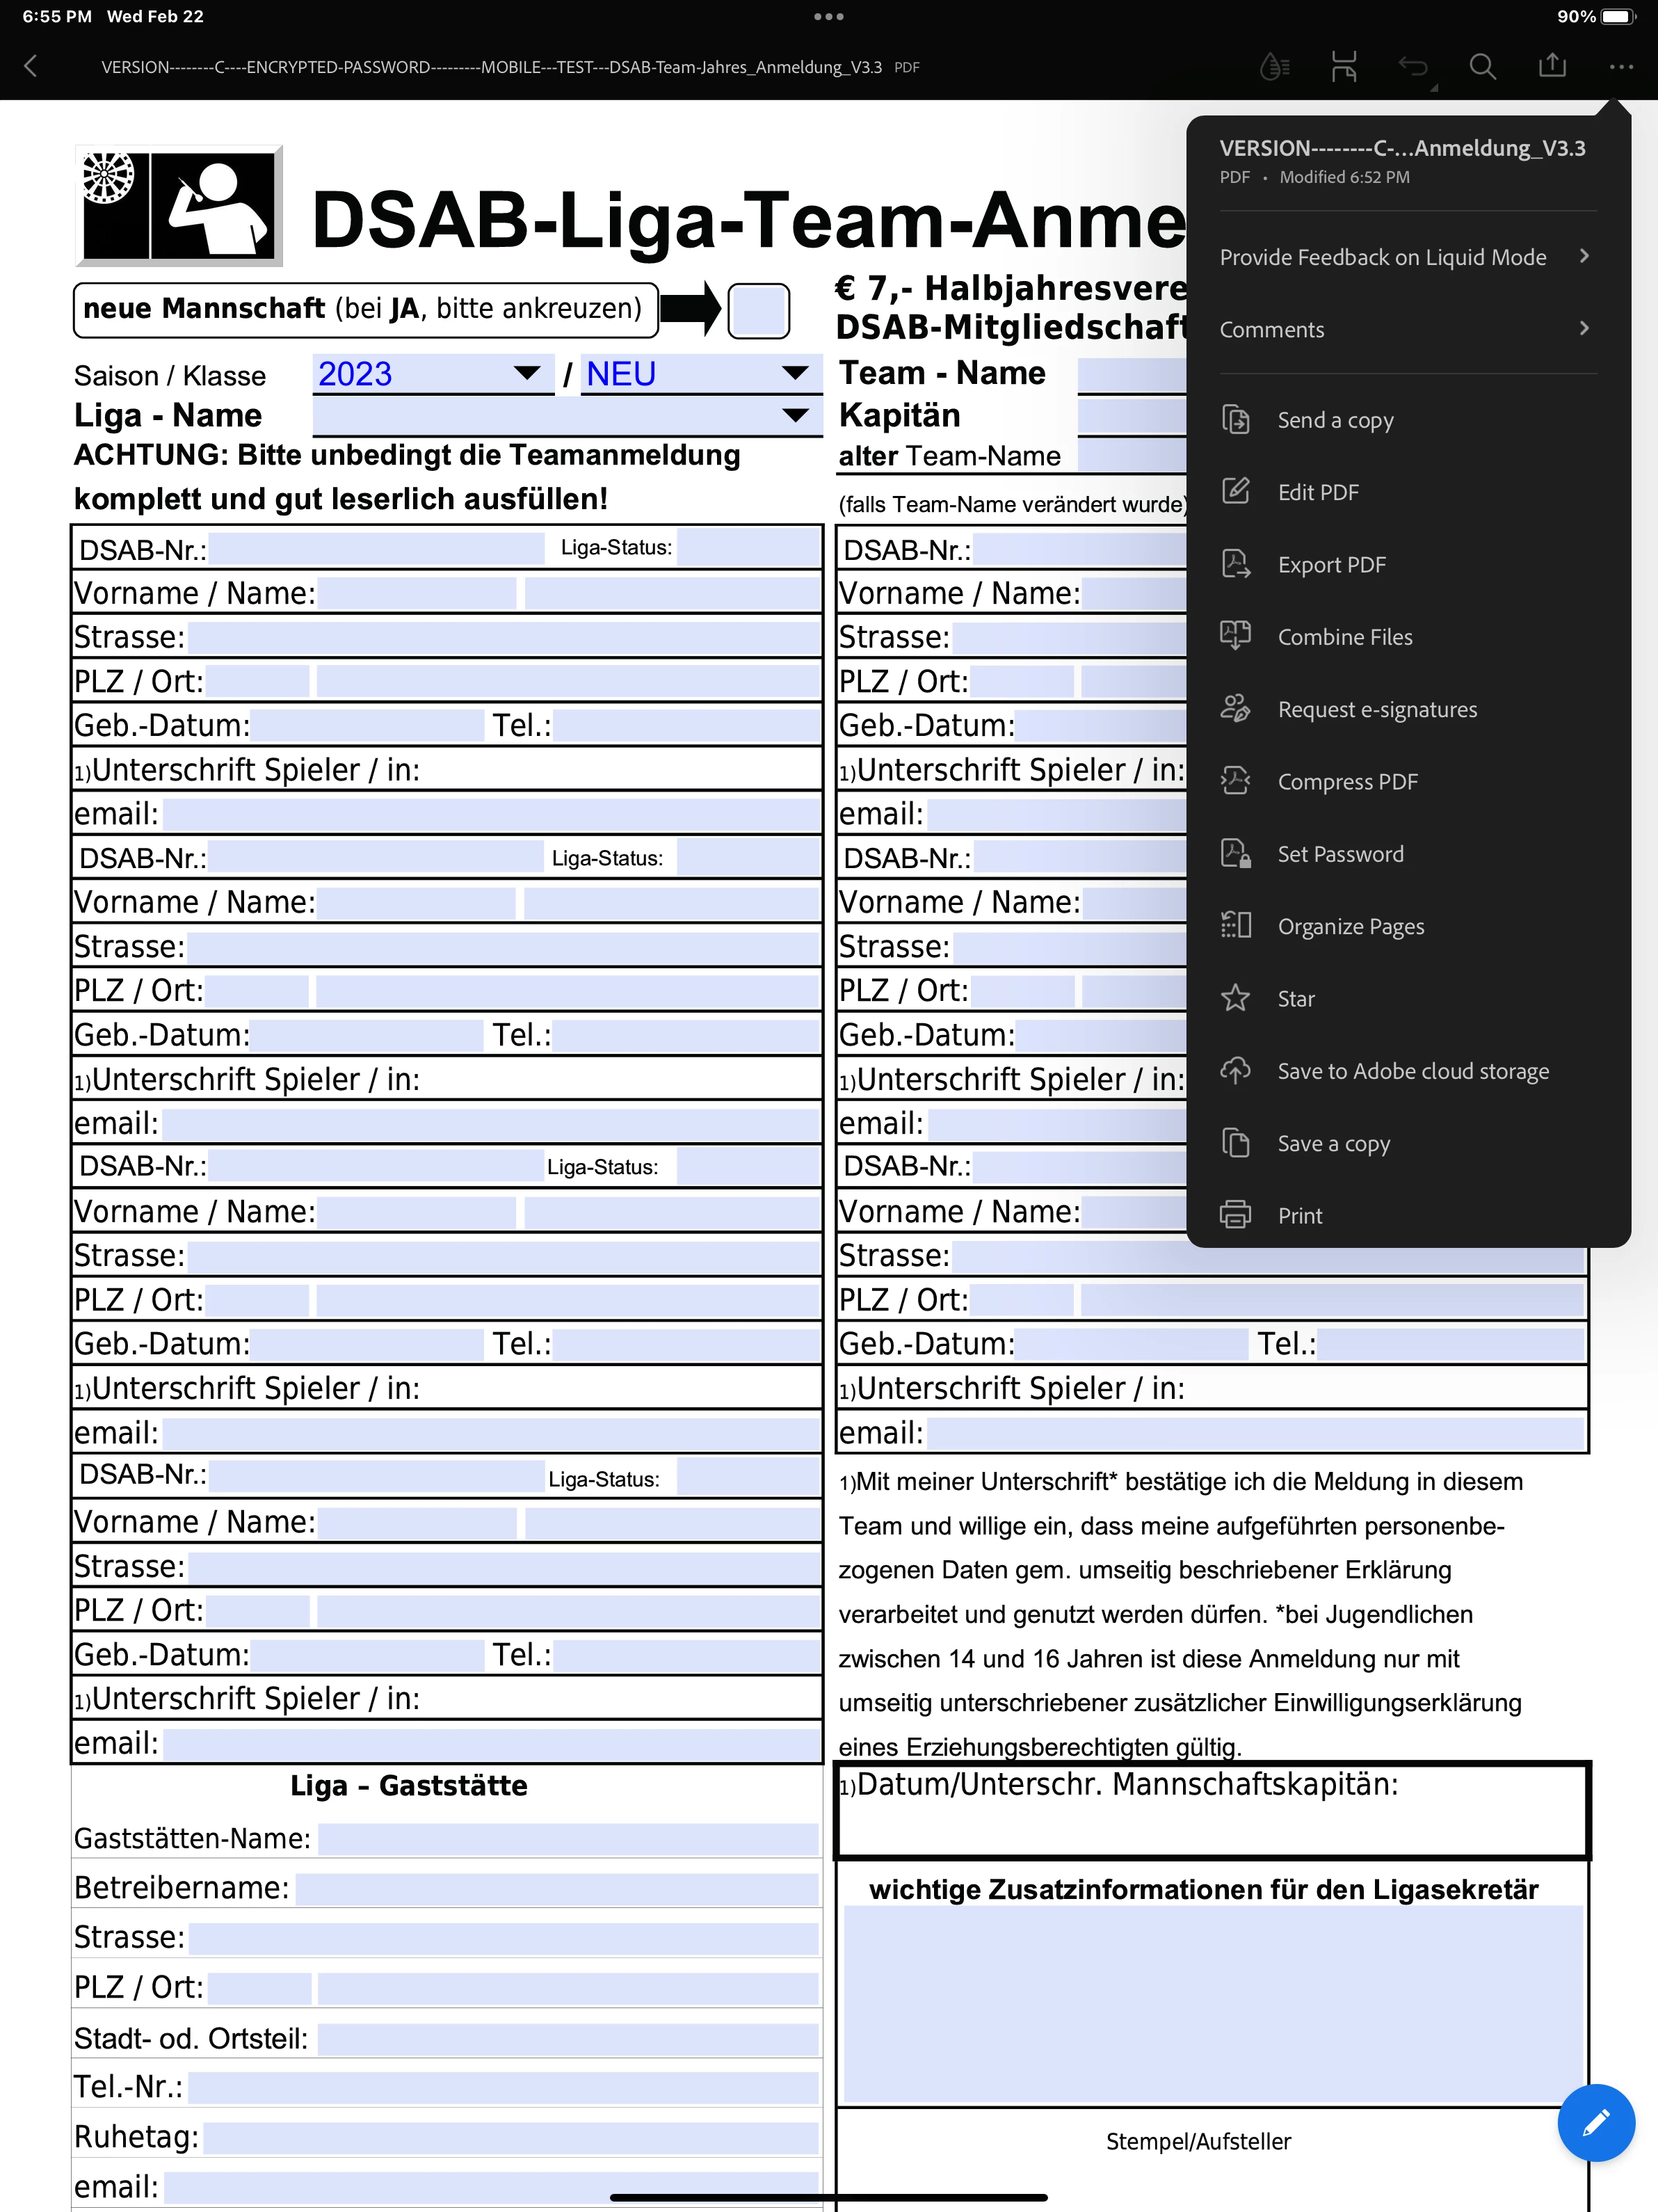Screen dimensions: 1658x2212
Task: Open the search magnifier icon
Action: [x=1482, y=67]
